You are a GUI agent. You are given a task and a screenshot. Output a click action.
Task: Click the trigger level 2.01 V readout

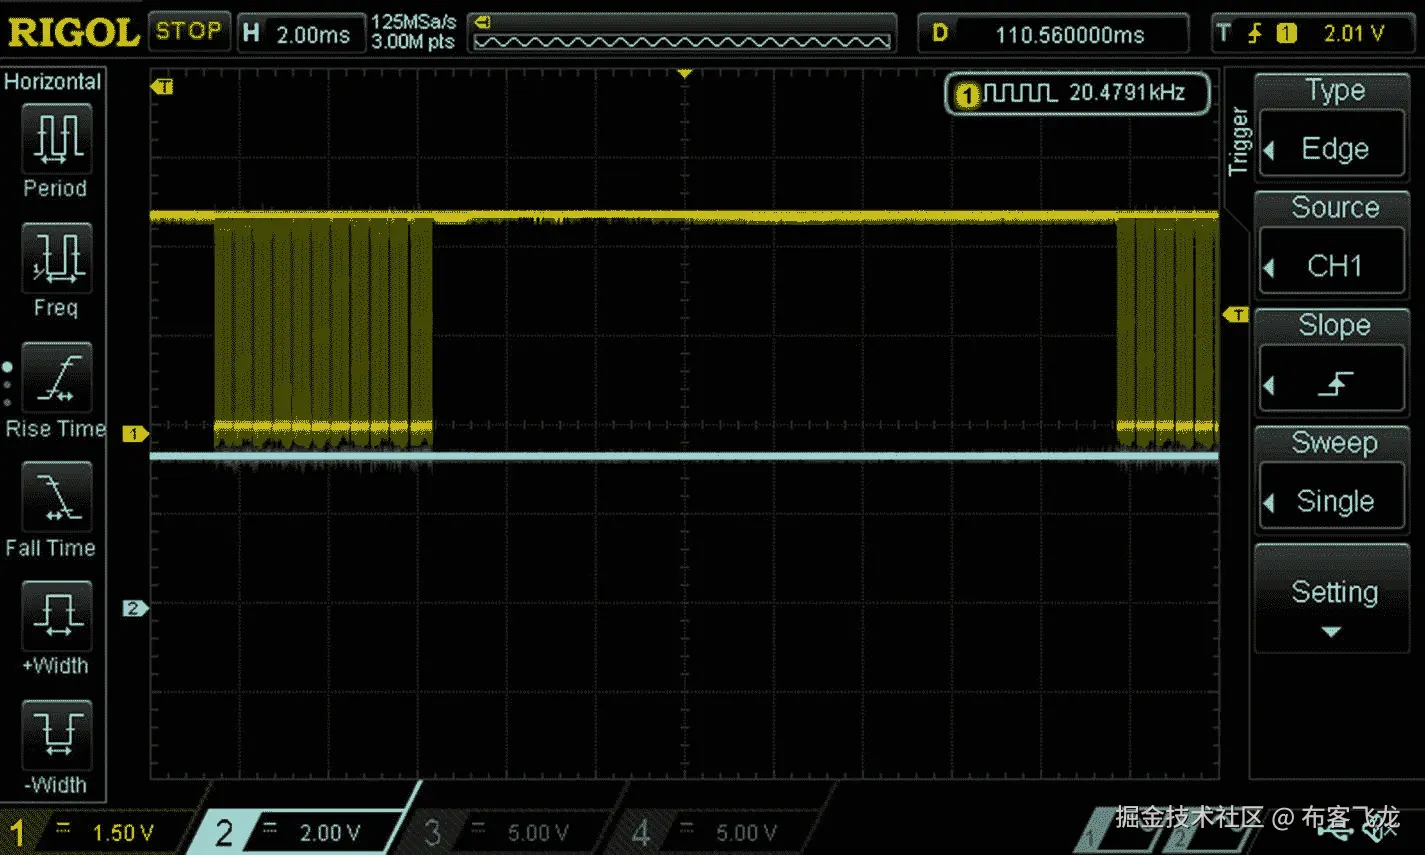[x=1354, y=34]
